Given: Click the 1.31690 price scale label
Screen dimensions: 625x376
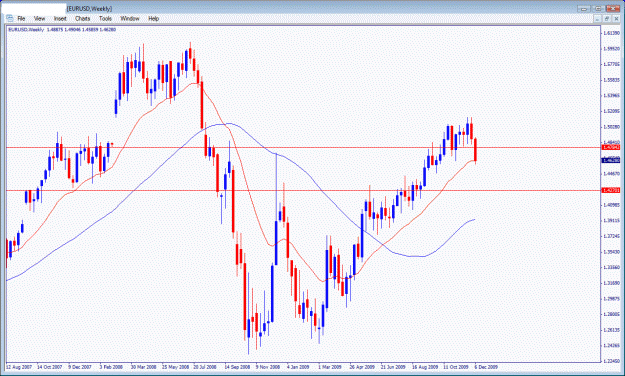Looking at the screenshot, I should pyautogui.click(x=611, y=283).
